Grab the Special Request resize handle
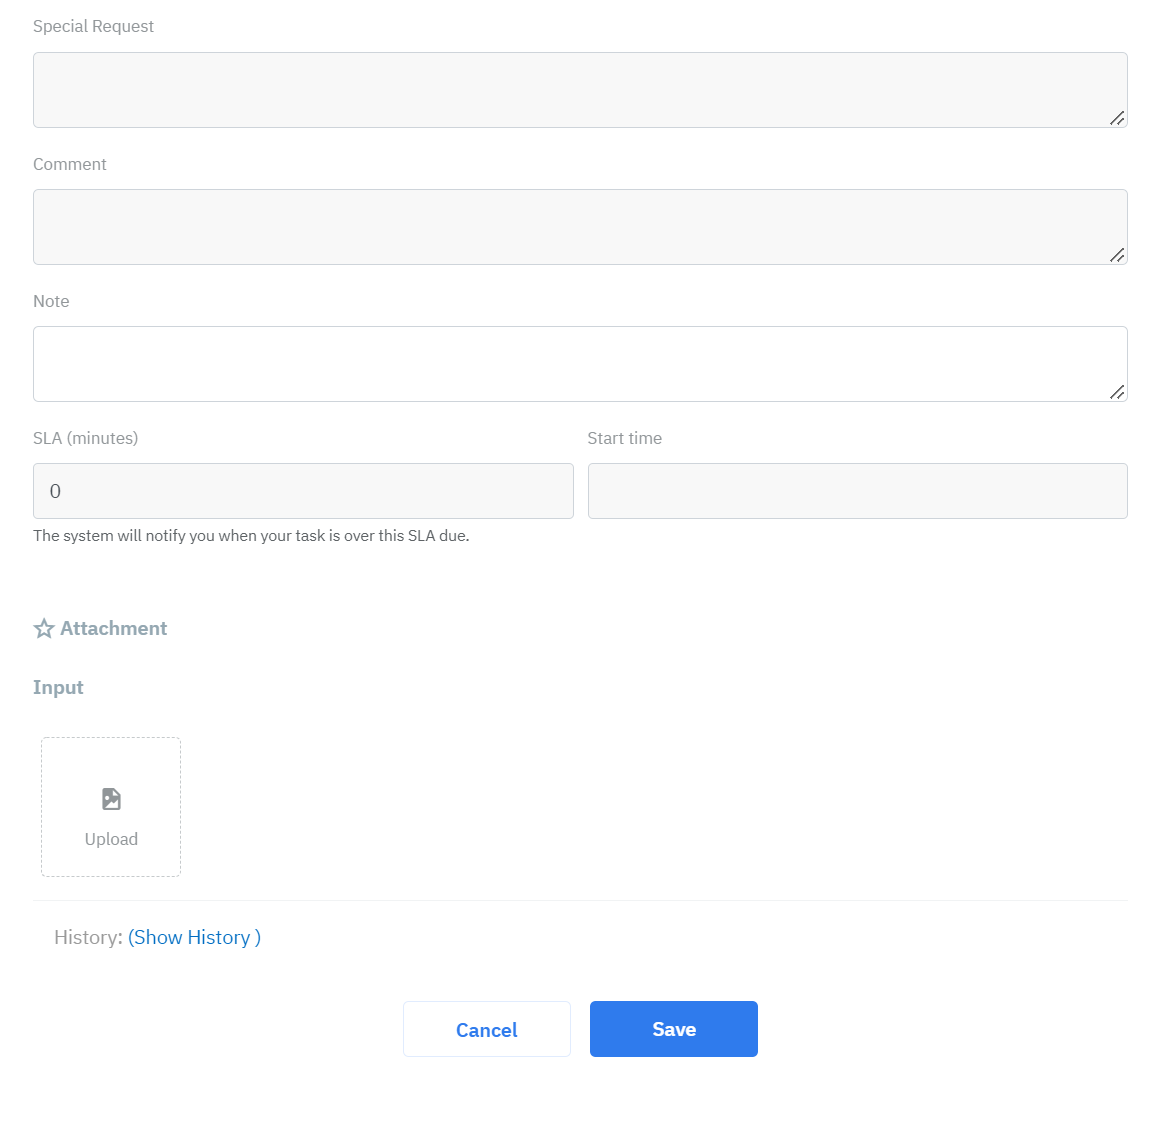Viewport: 1156px width, 1122px height. coord(1117,118)
